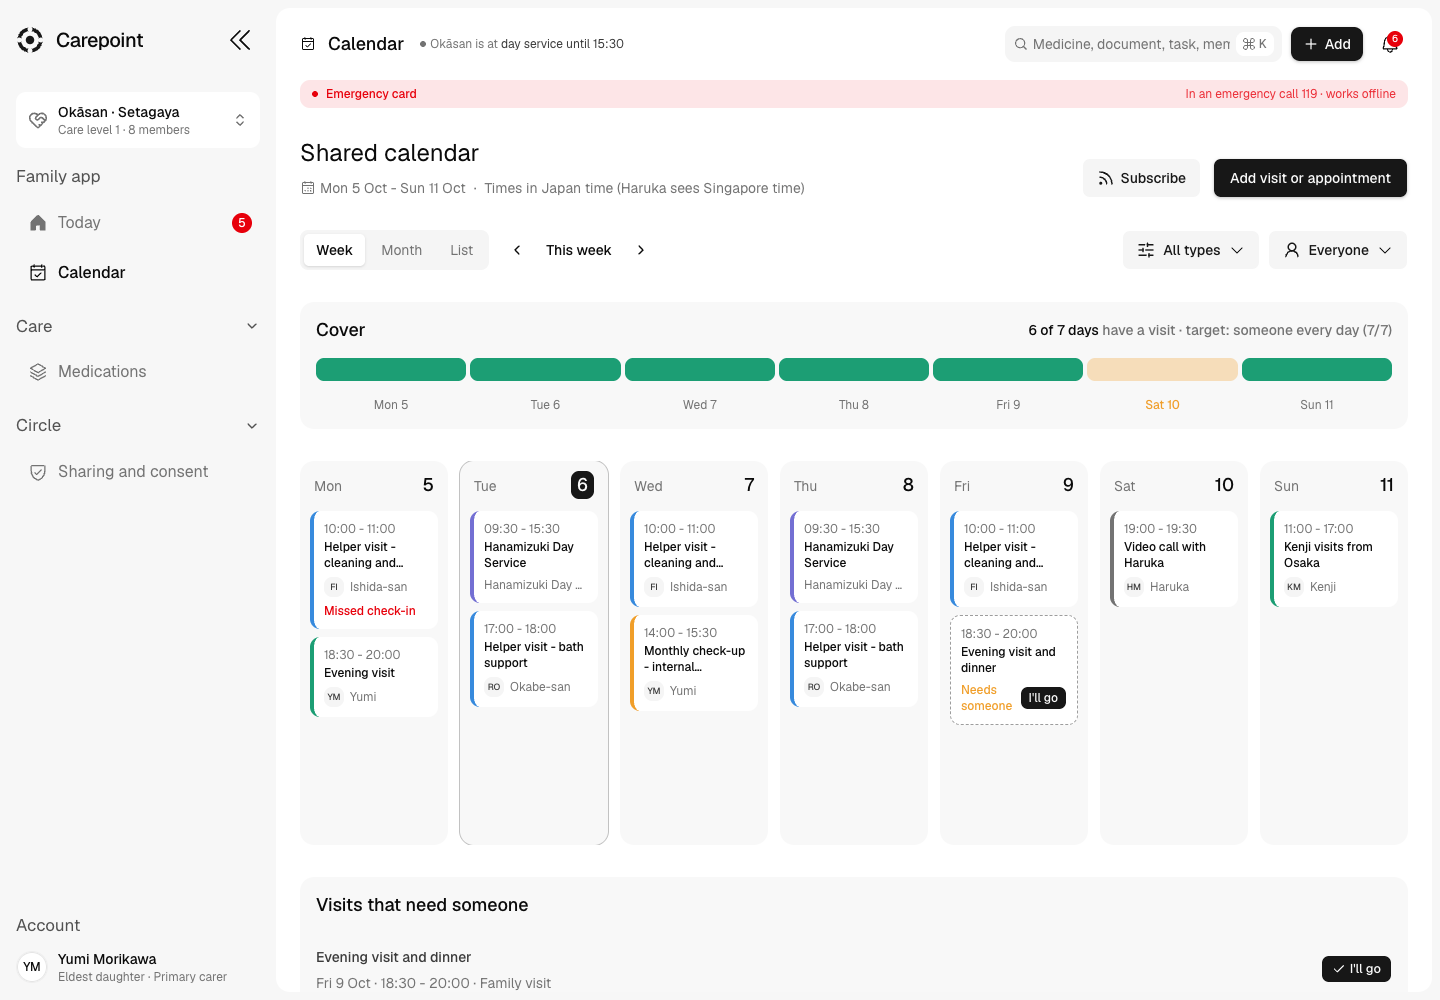
Task: Click the sliders icon in All types
Action: point(1146,250)
